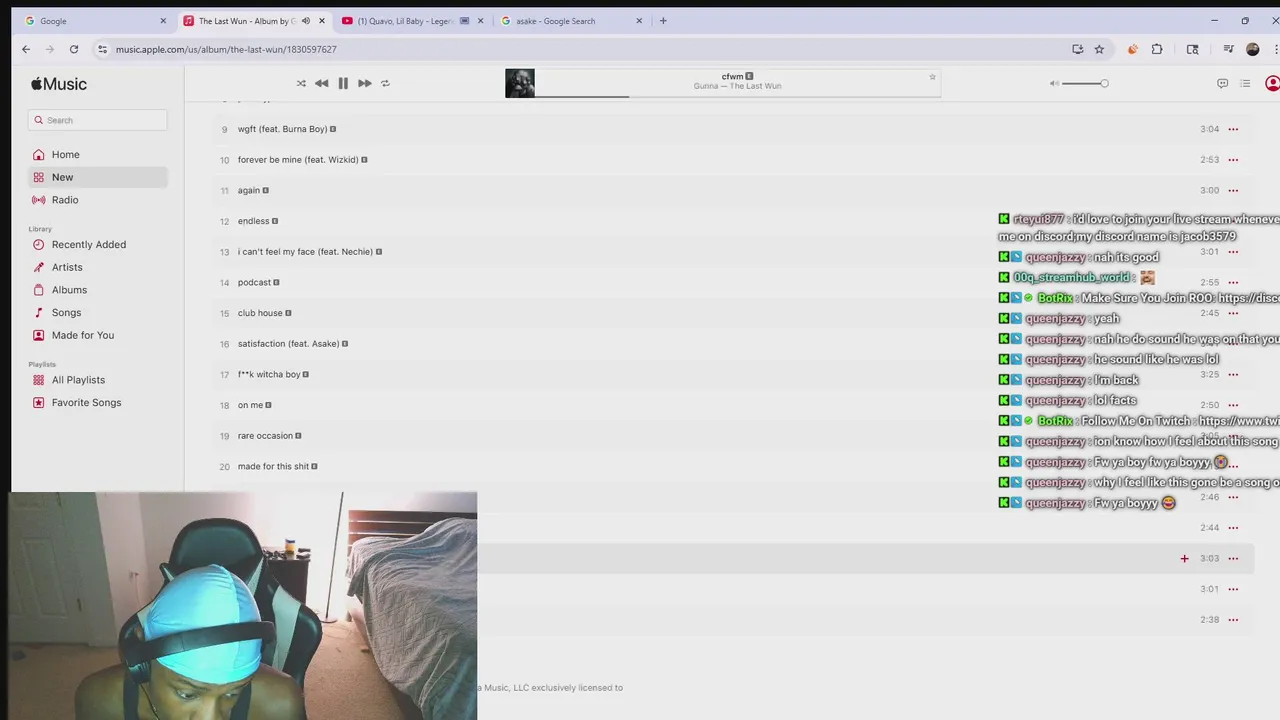Open more options for the 2:38 track
Viewport: 1280px width, 720px height.
click(x=1233, y=620)
